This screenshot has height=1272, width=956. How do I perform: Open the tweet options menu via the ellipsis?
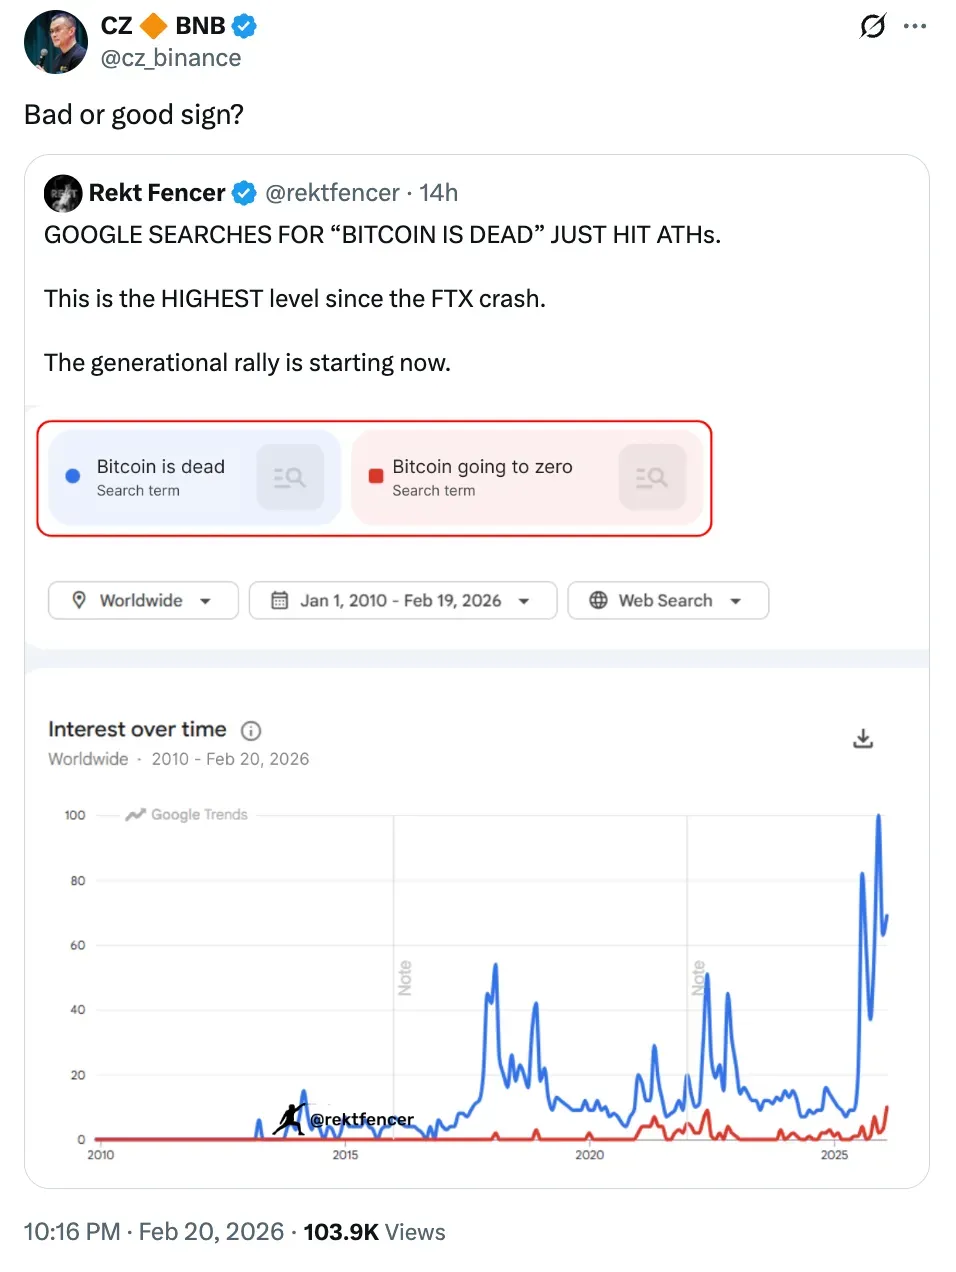[x=915, y=26]
